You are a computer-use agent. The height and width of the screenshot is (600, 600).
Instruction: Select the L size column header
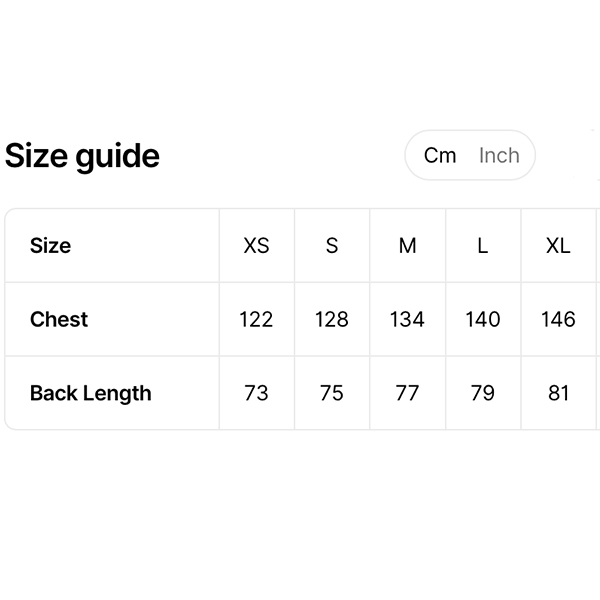pos(482,246)
